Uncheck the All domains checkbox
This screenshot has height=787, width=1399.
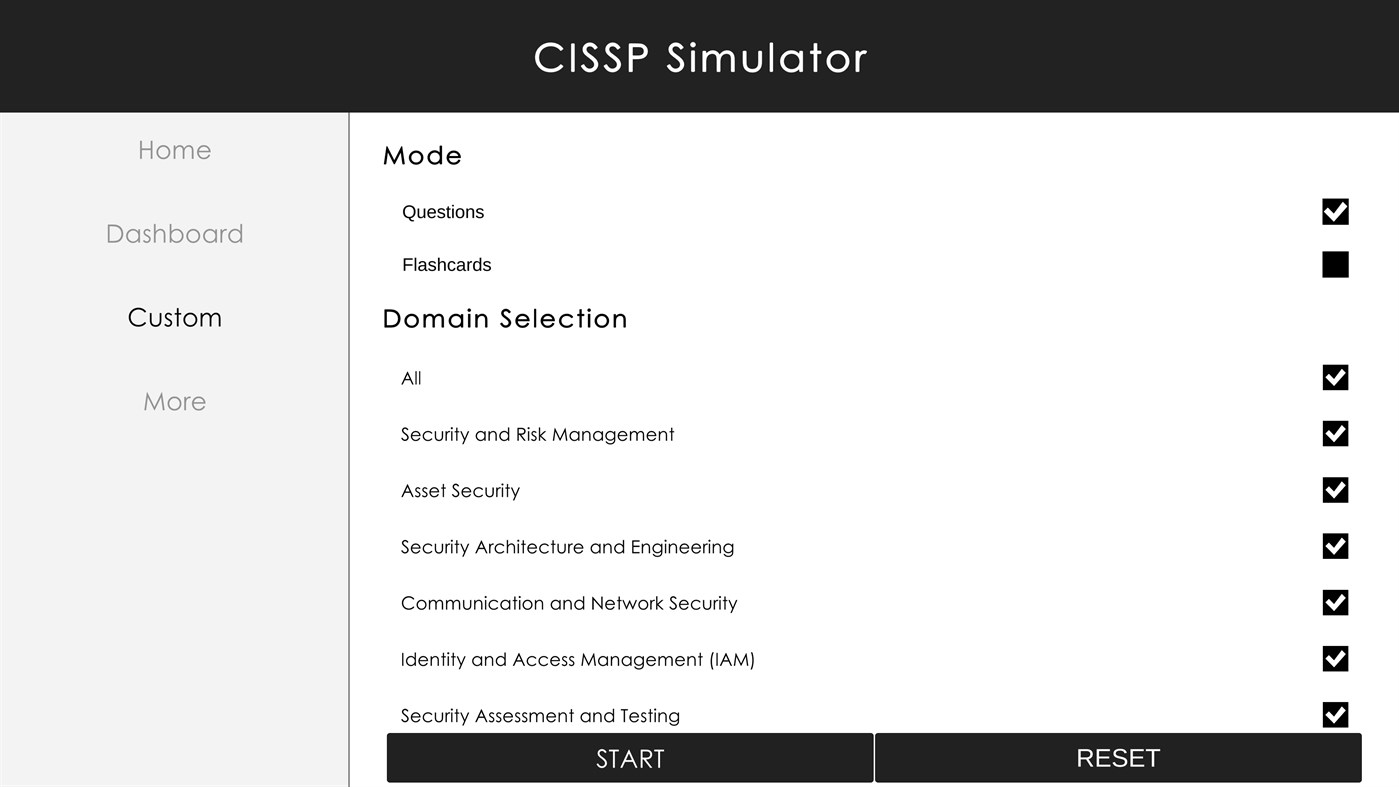pyautogui.click(x=1335, y=377)
